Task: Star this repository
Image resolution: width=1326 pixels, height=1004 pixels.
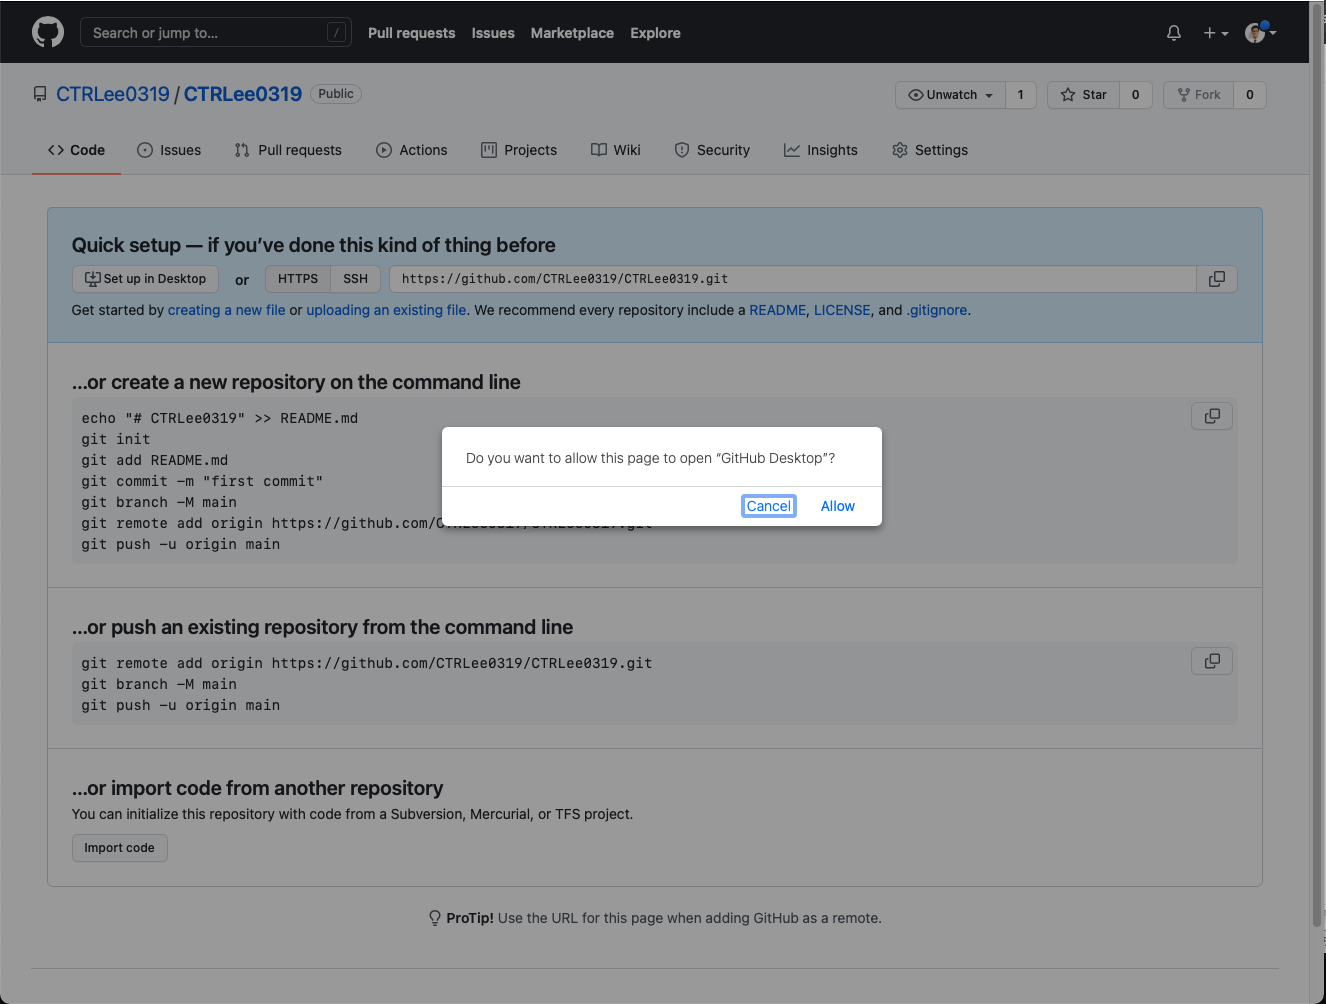Action: (x=1084, y=95)
